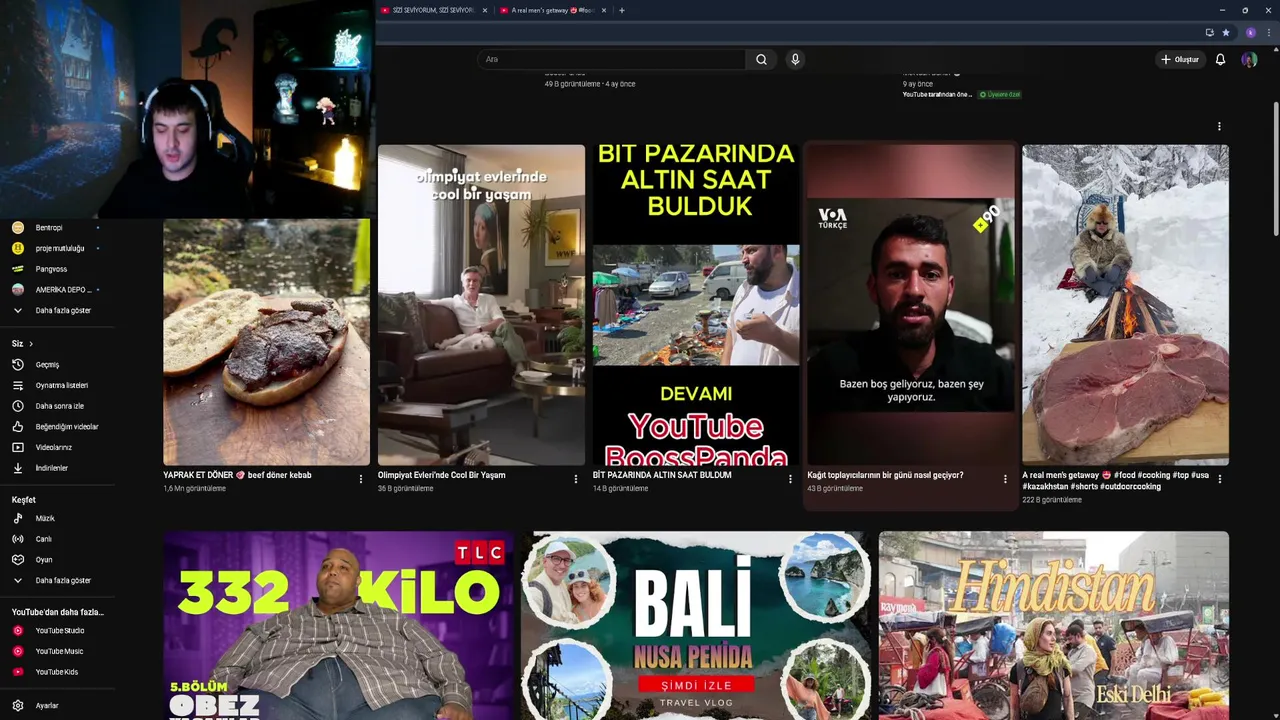Image resolution: width=1280 pixels, height=720 pixels.
Task: Play the YAPRAK ET DÖNER short thumbnail
Action: (267, 342)
